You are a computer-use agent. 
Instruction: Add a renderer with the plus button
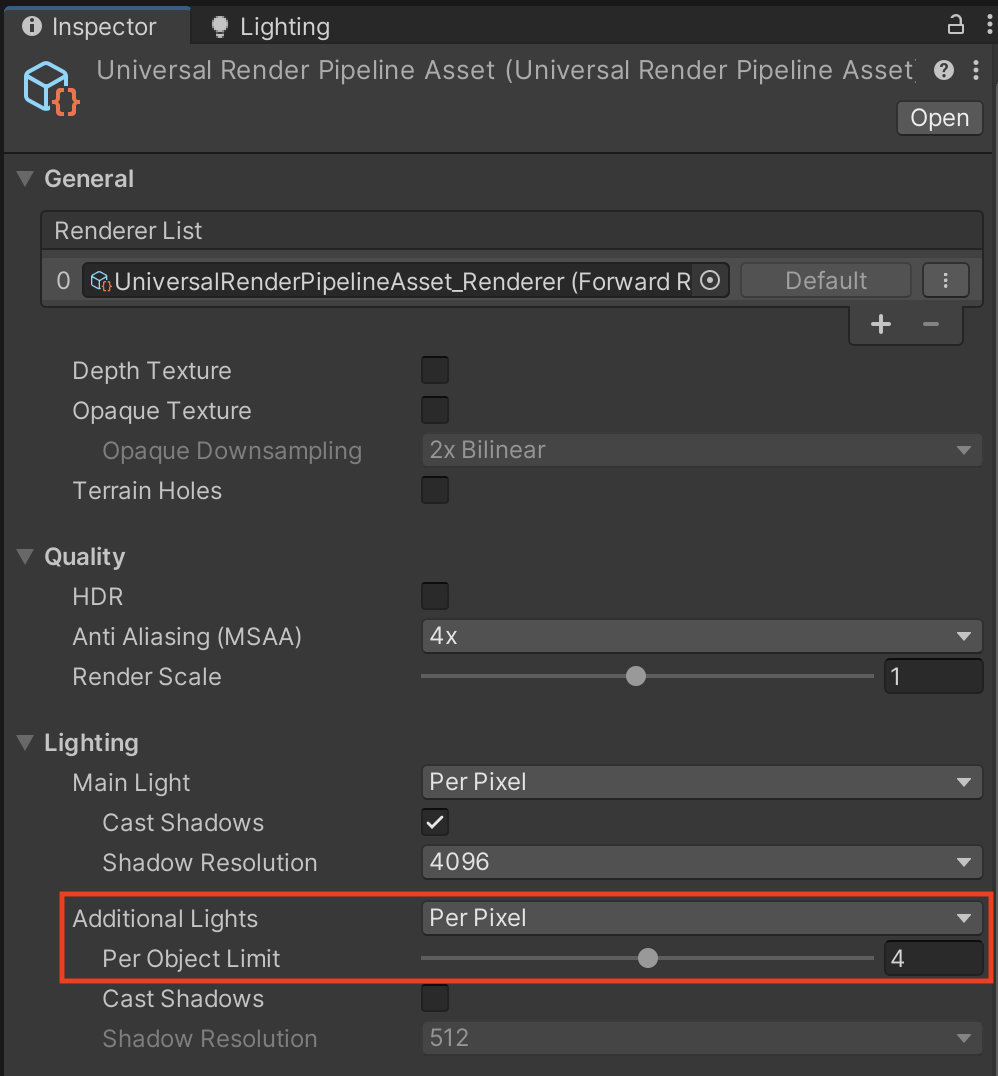[x=881, y=324]
